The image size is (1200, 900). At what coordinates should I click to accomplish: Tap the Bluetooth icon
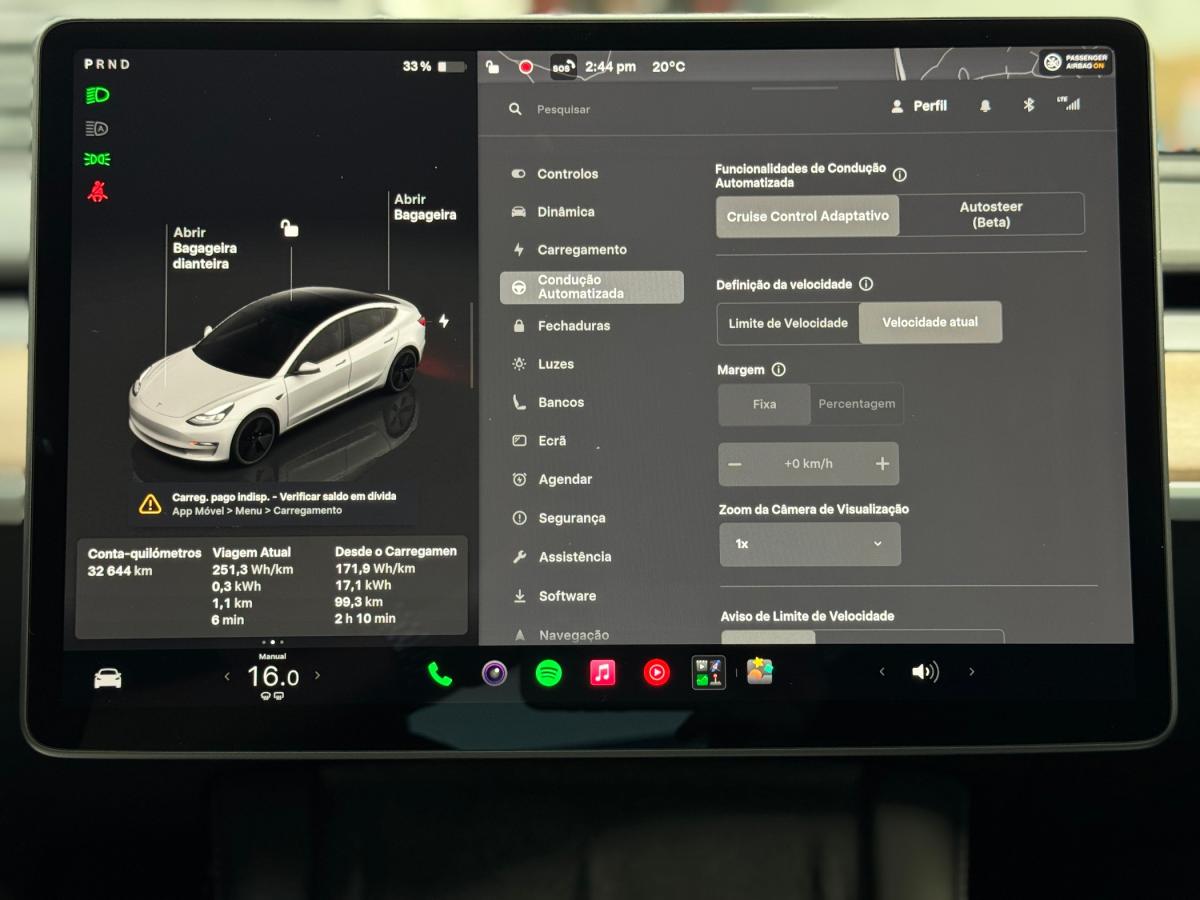(1028, 105)
